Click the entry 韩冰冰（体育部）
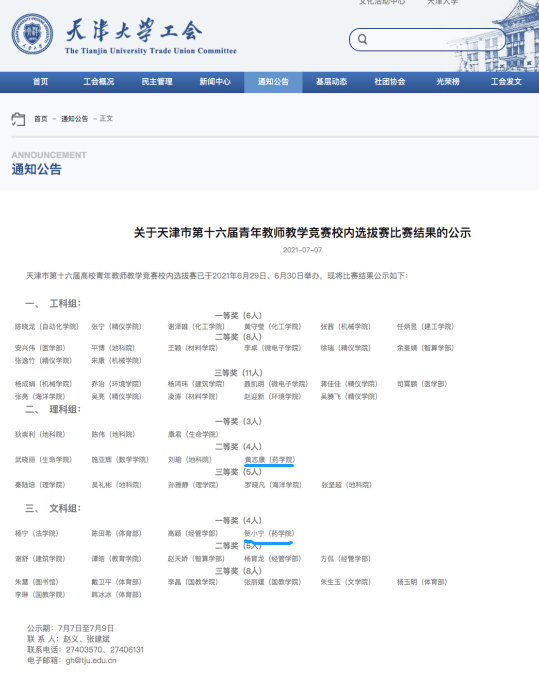539x690 pixels. (117, 595)
